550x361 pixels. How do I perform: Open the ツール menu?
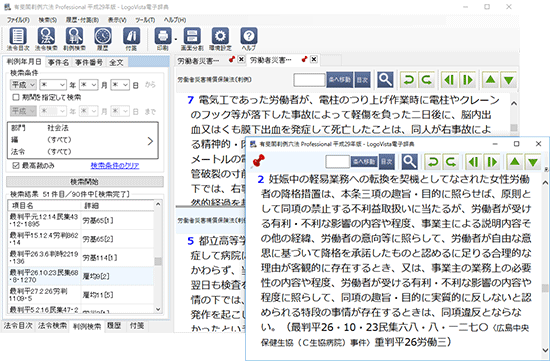tap(145, 20)
